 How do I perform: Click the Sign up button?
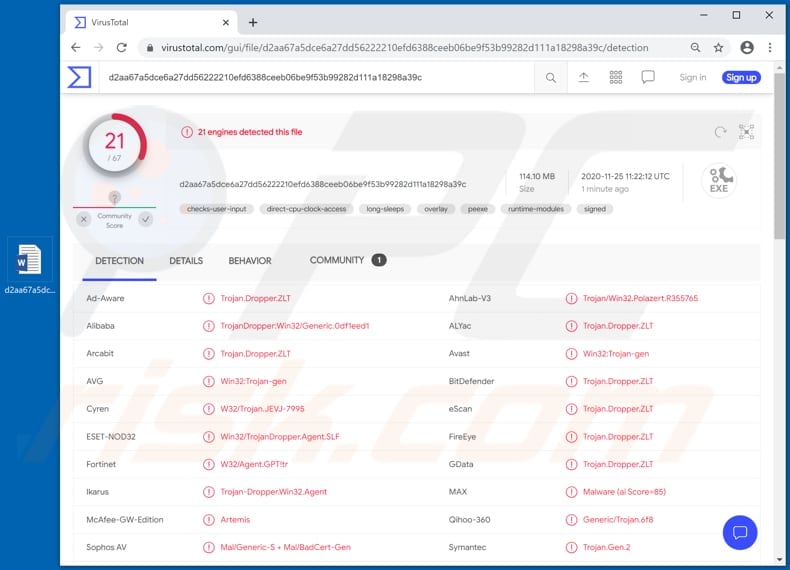click(x=741, y=77)
